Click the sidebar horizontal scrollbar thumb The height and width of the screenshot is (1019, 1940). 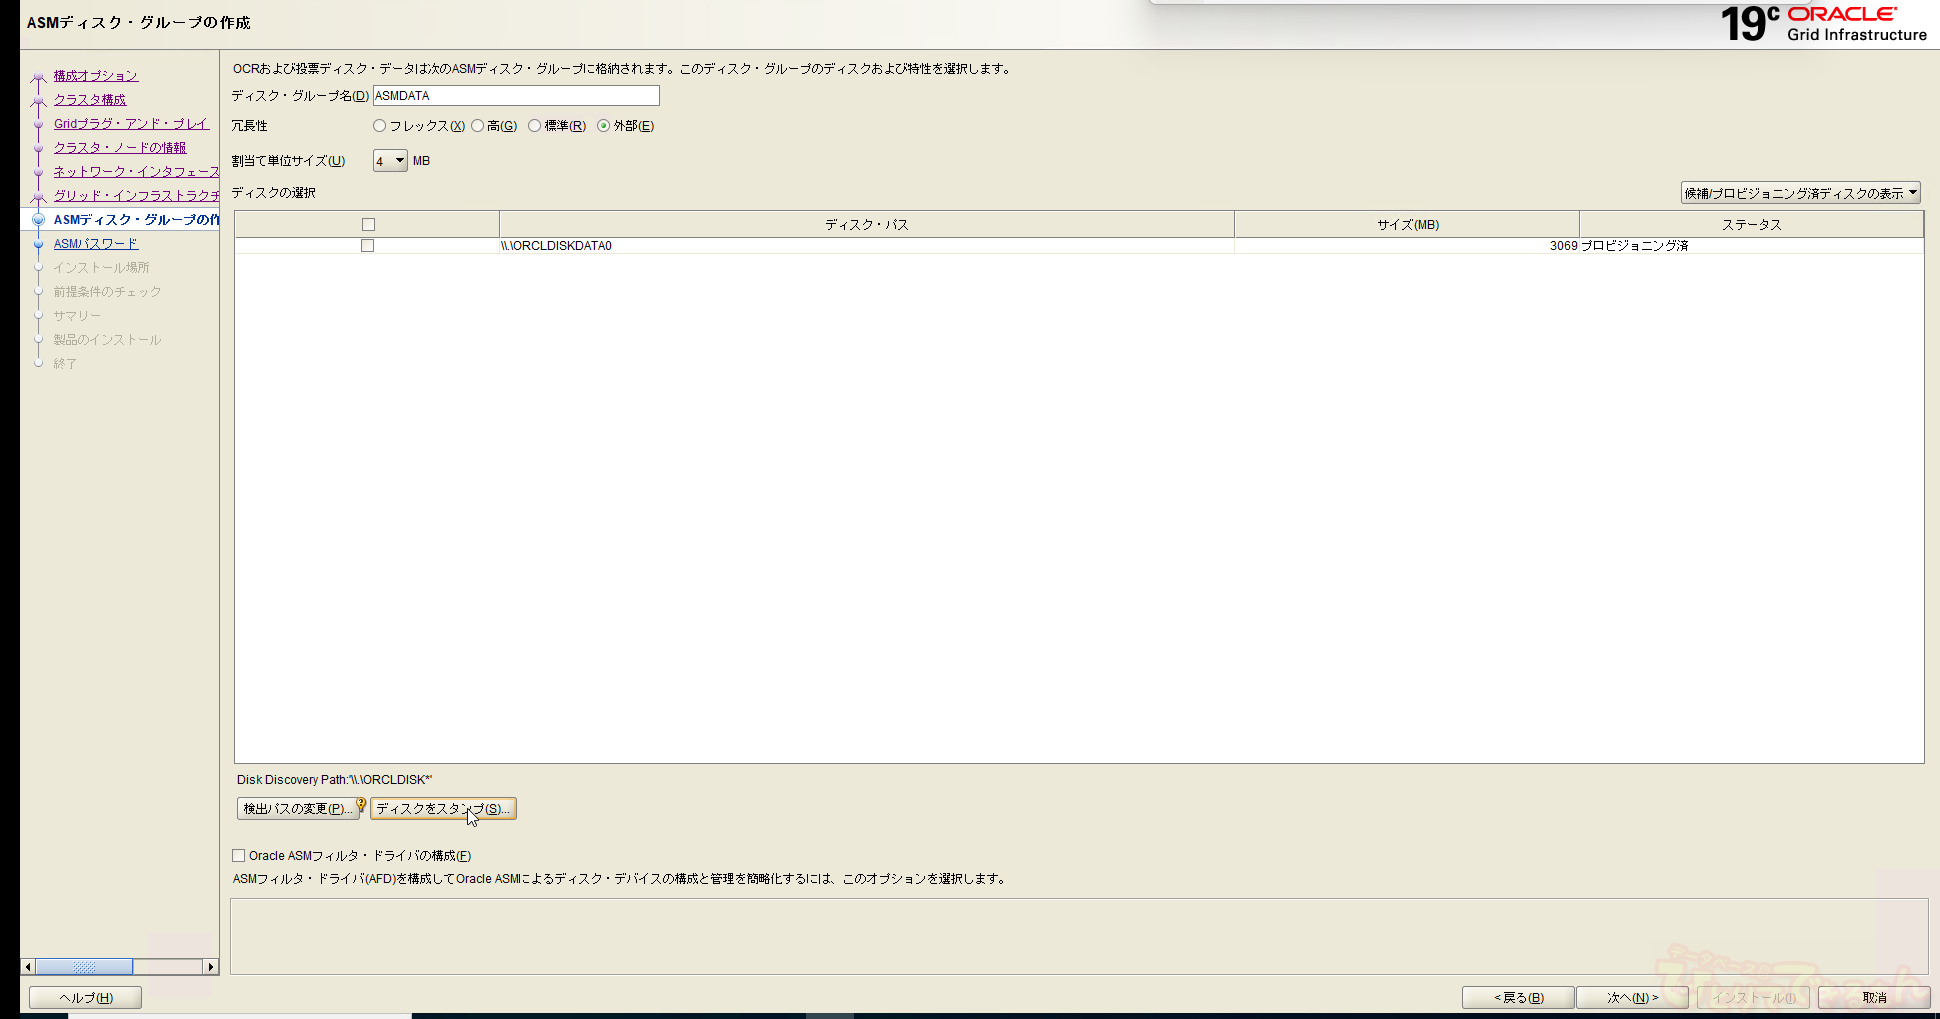click(x=84, y=967)
